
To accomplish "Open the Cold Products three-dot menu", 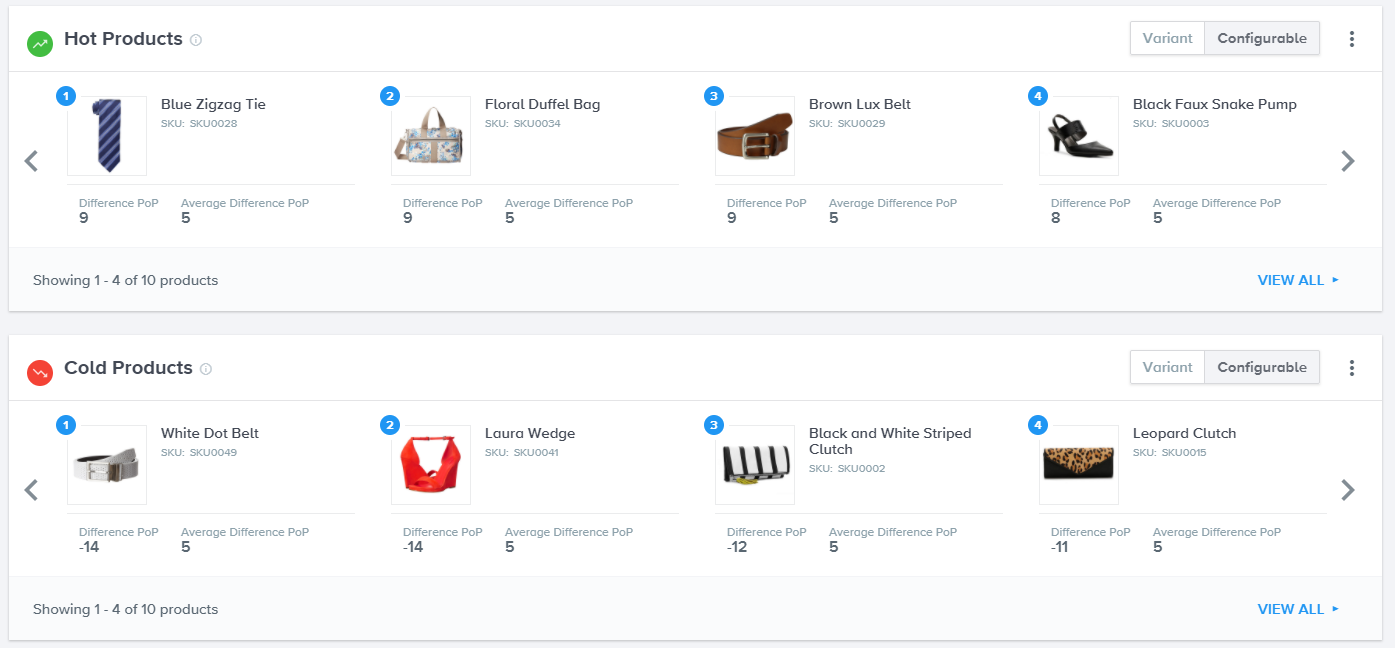I will pos(1352,368).
